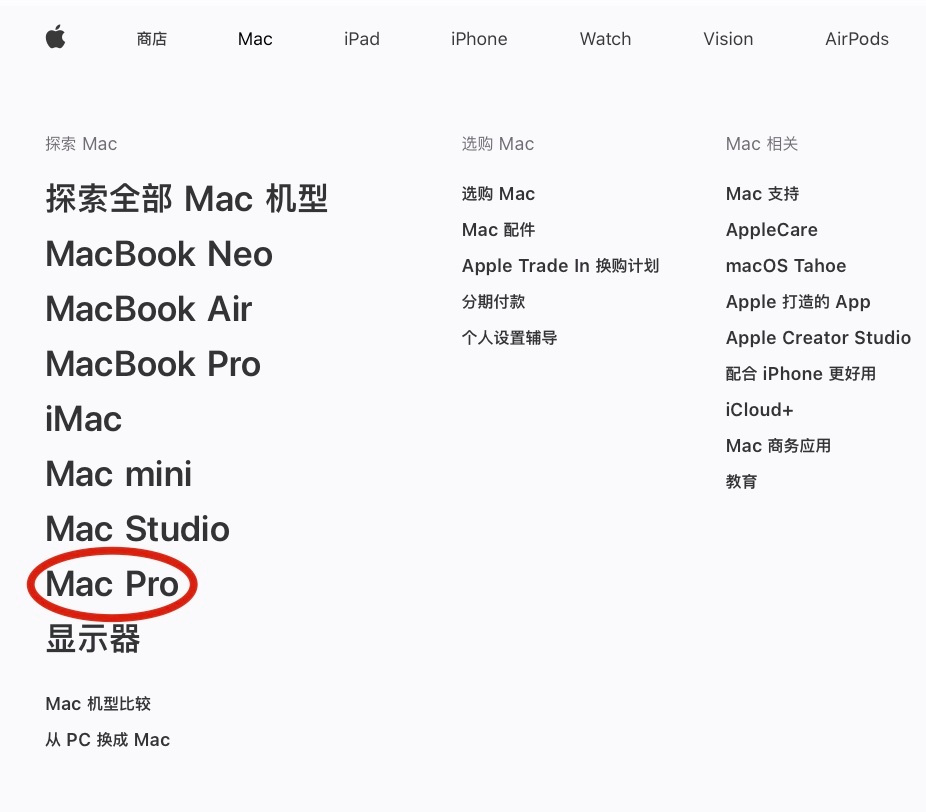Open the iPhone navigation item
The height and width of the screenshot is (812, 926).
point(479,39)
